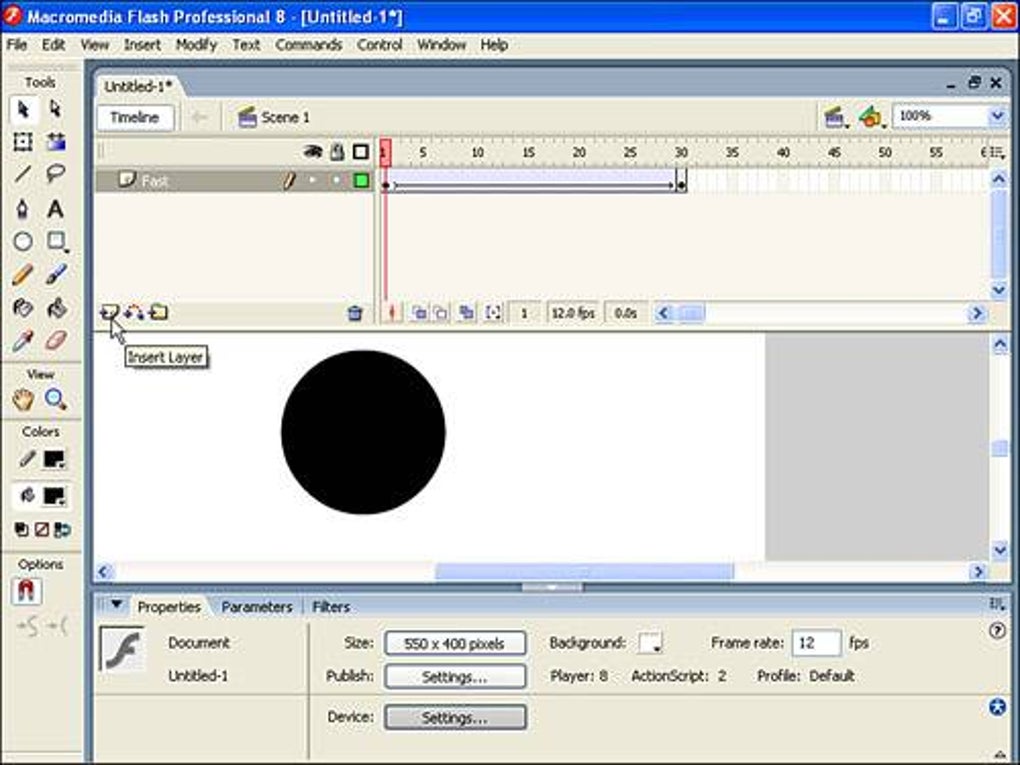
Task: Switch to the Filters tab
Action: (331, 606)
